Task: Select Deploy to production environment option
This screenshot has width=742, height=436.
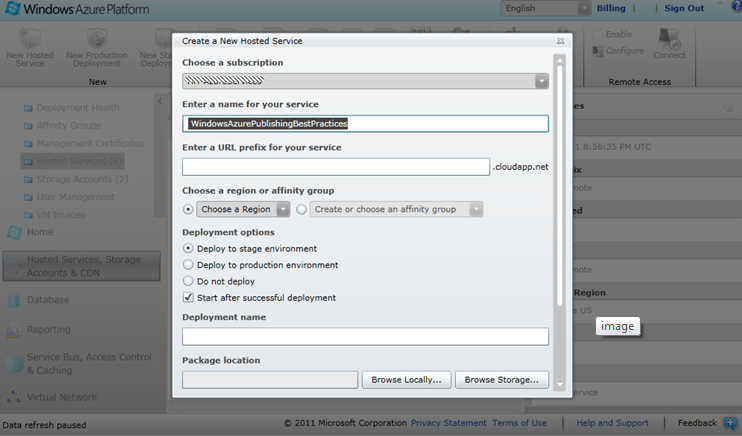Action: pyautogui.click(x=188, y=265)
